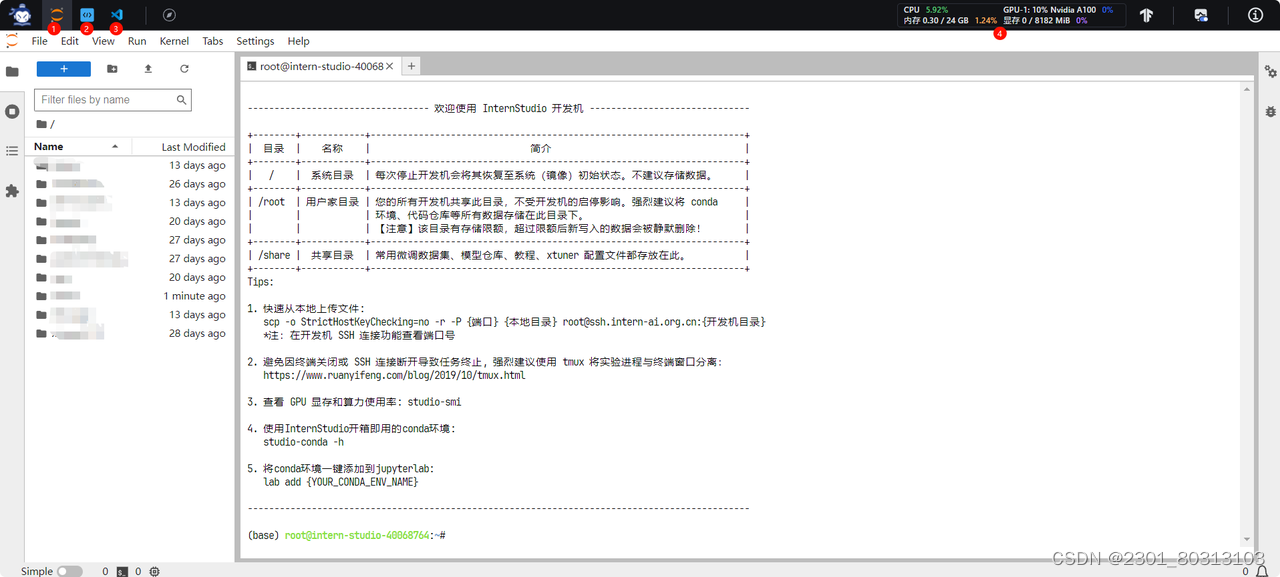Click the upload files icon
This screenshot has width=1280, height=577.
[148, 69]
